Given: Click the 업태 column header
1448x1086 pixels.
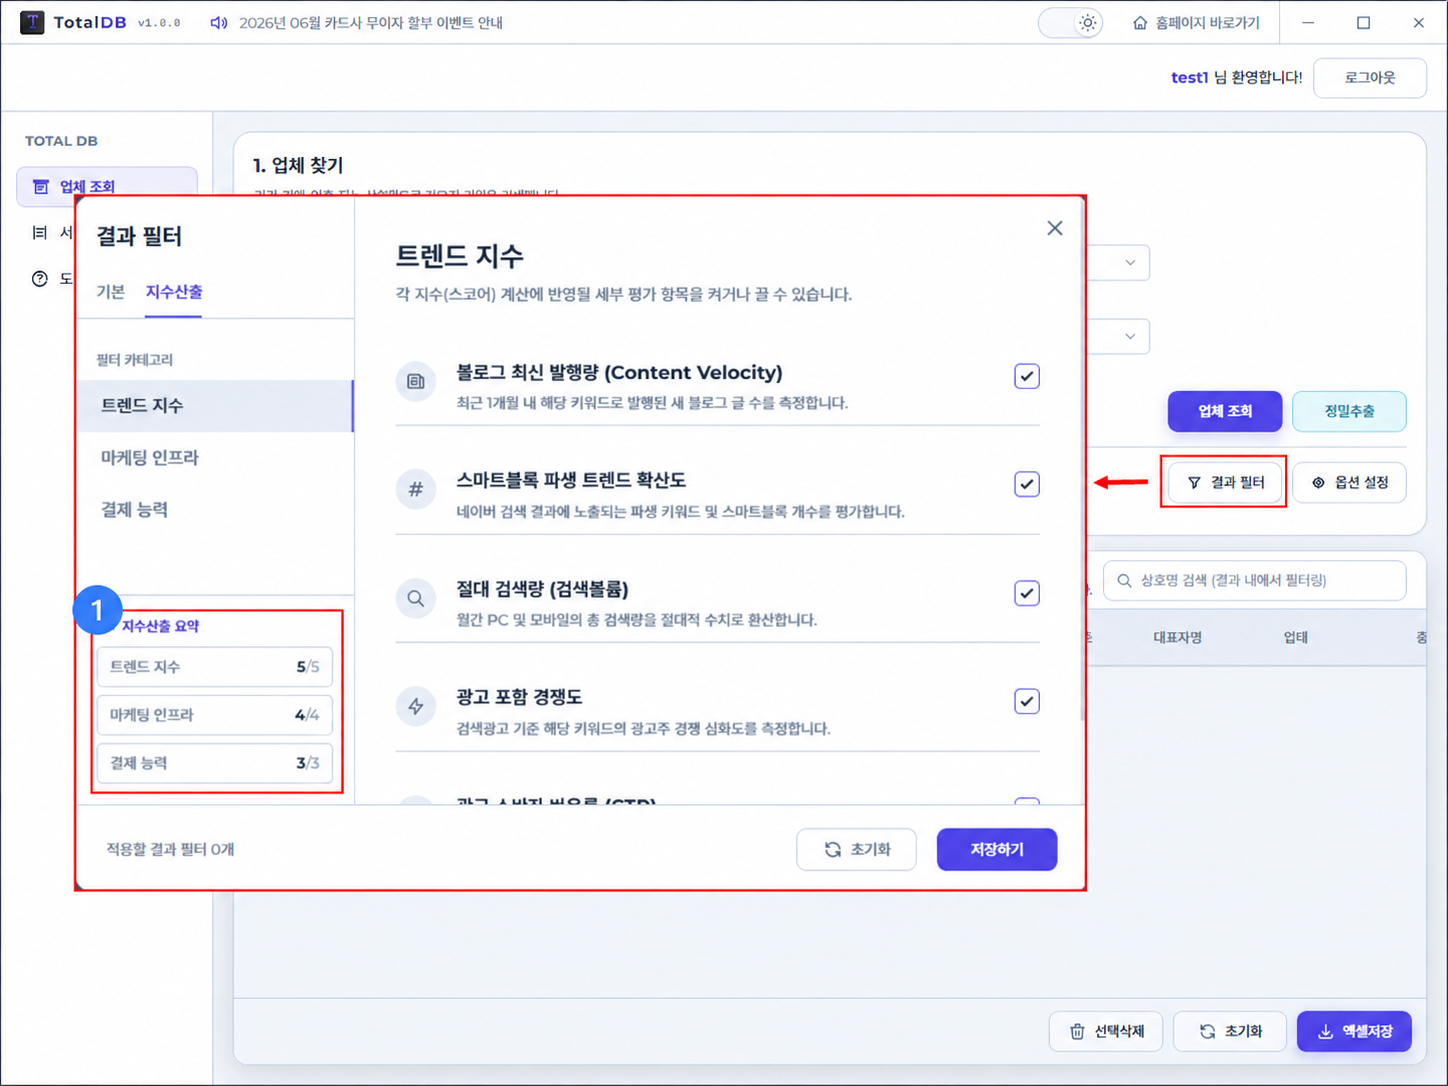Looking at the screenshot, I should coord(1295,637).
